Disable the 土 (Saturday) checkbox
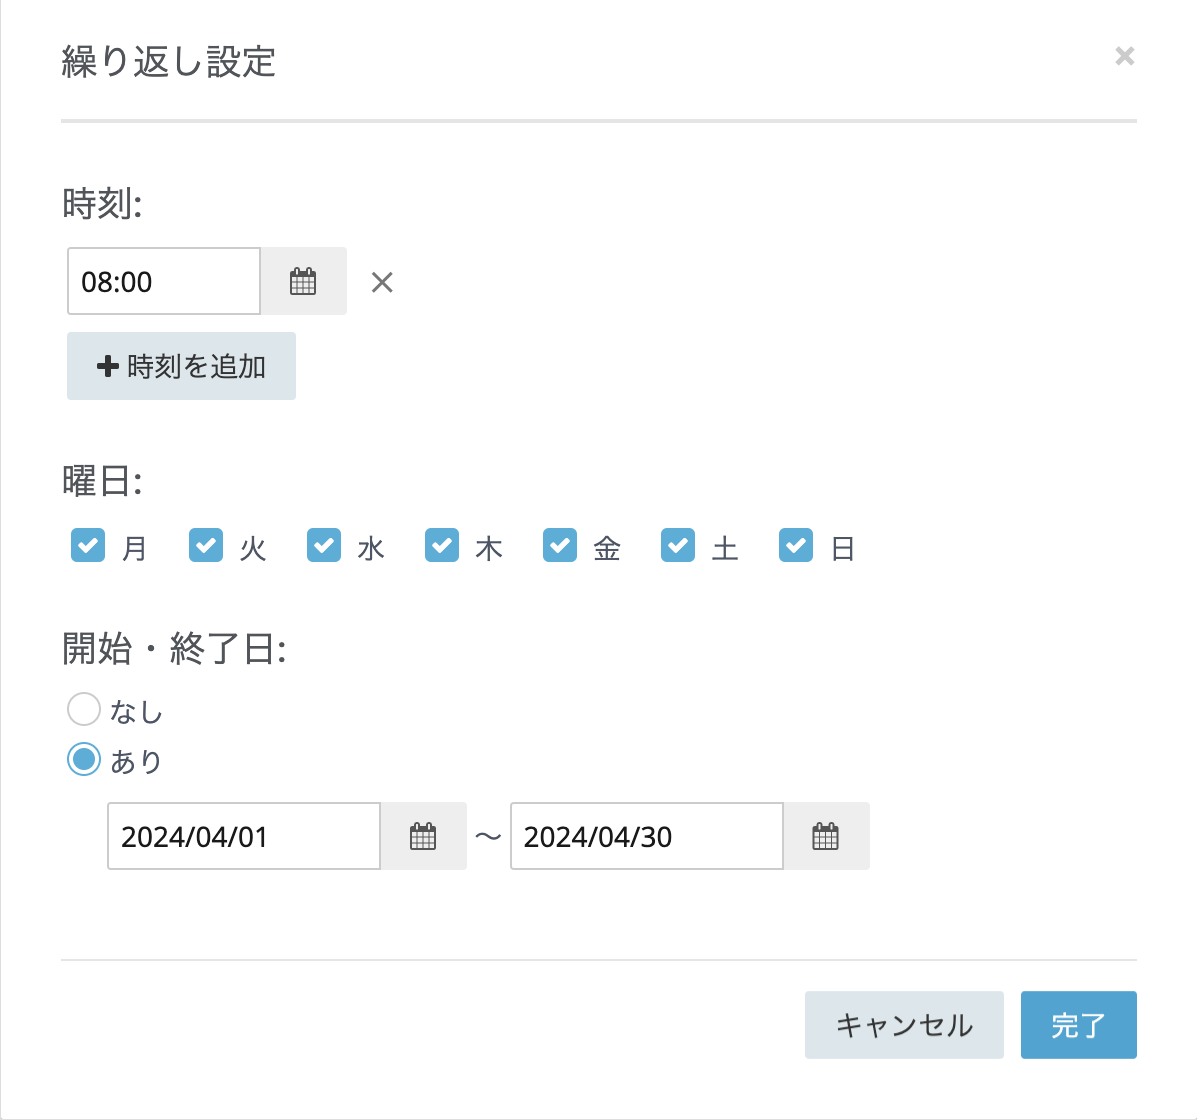 677,545
